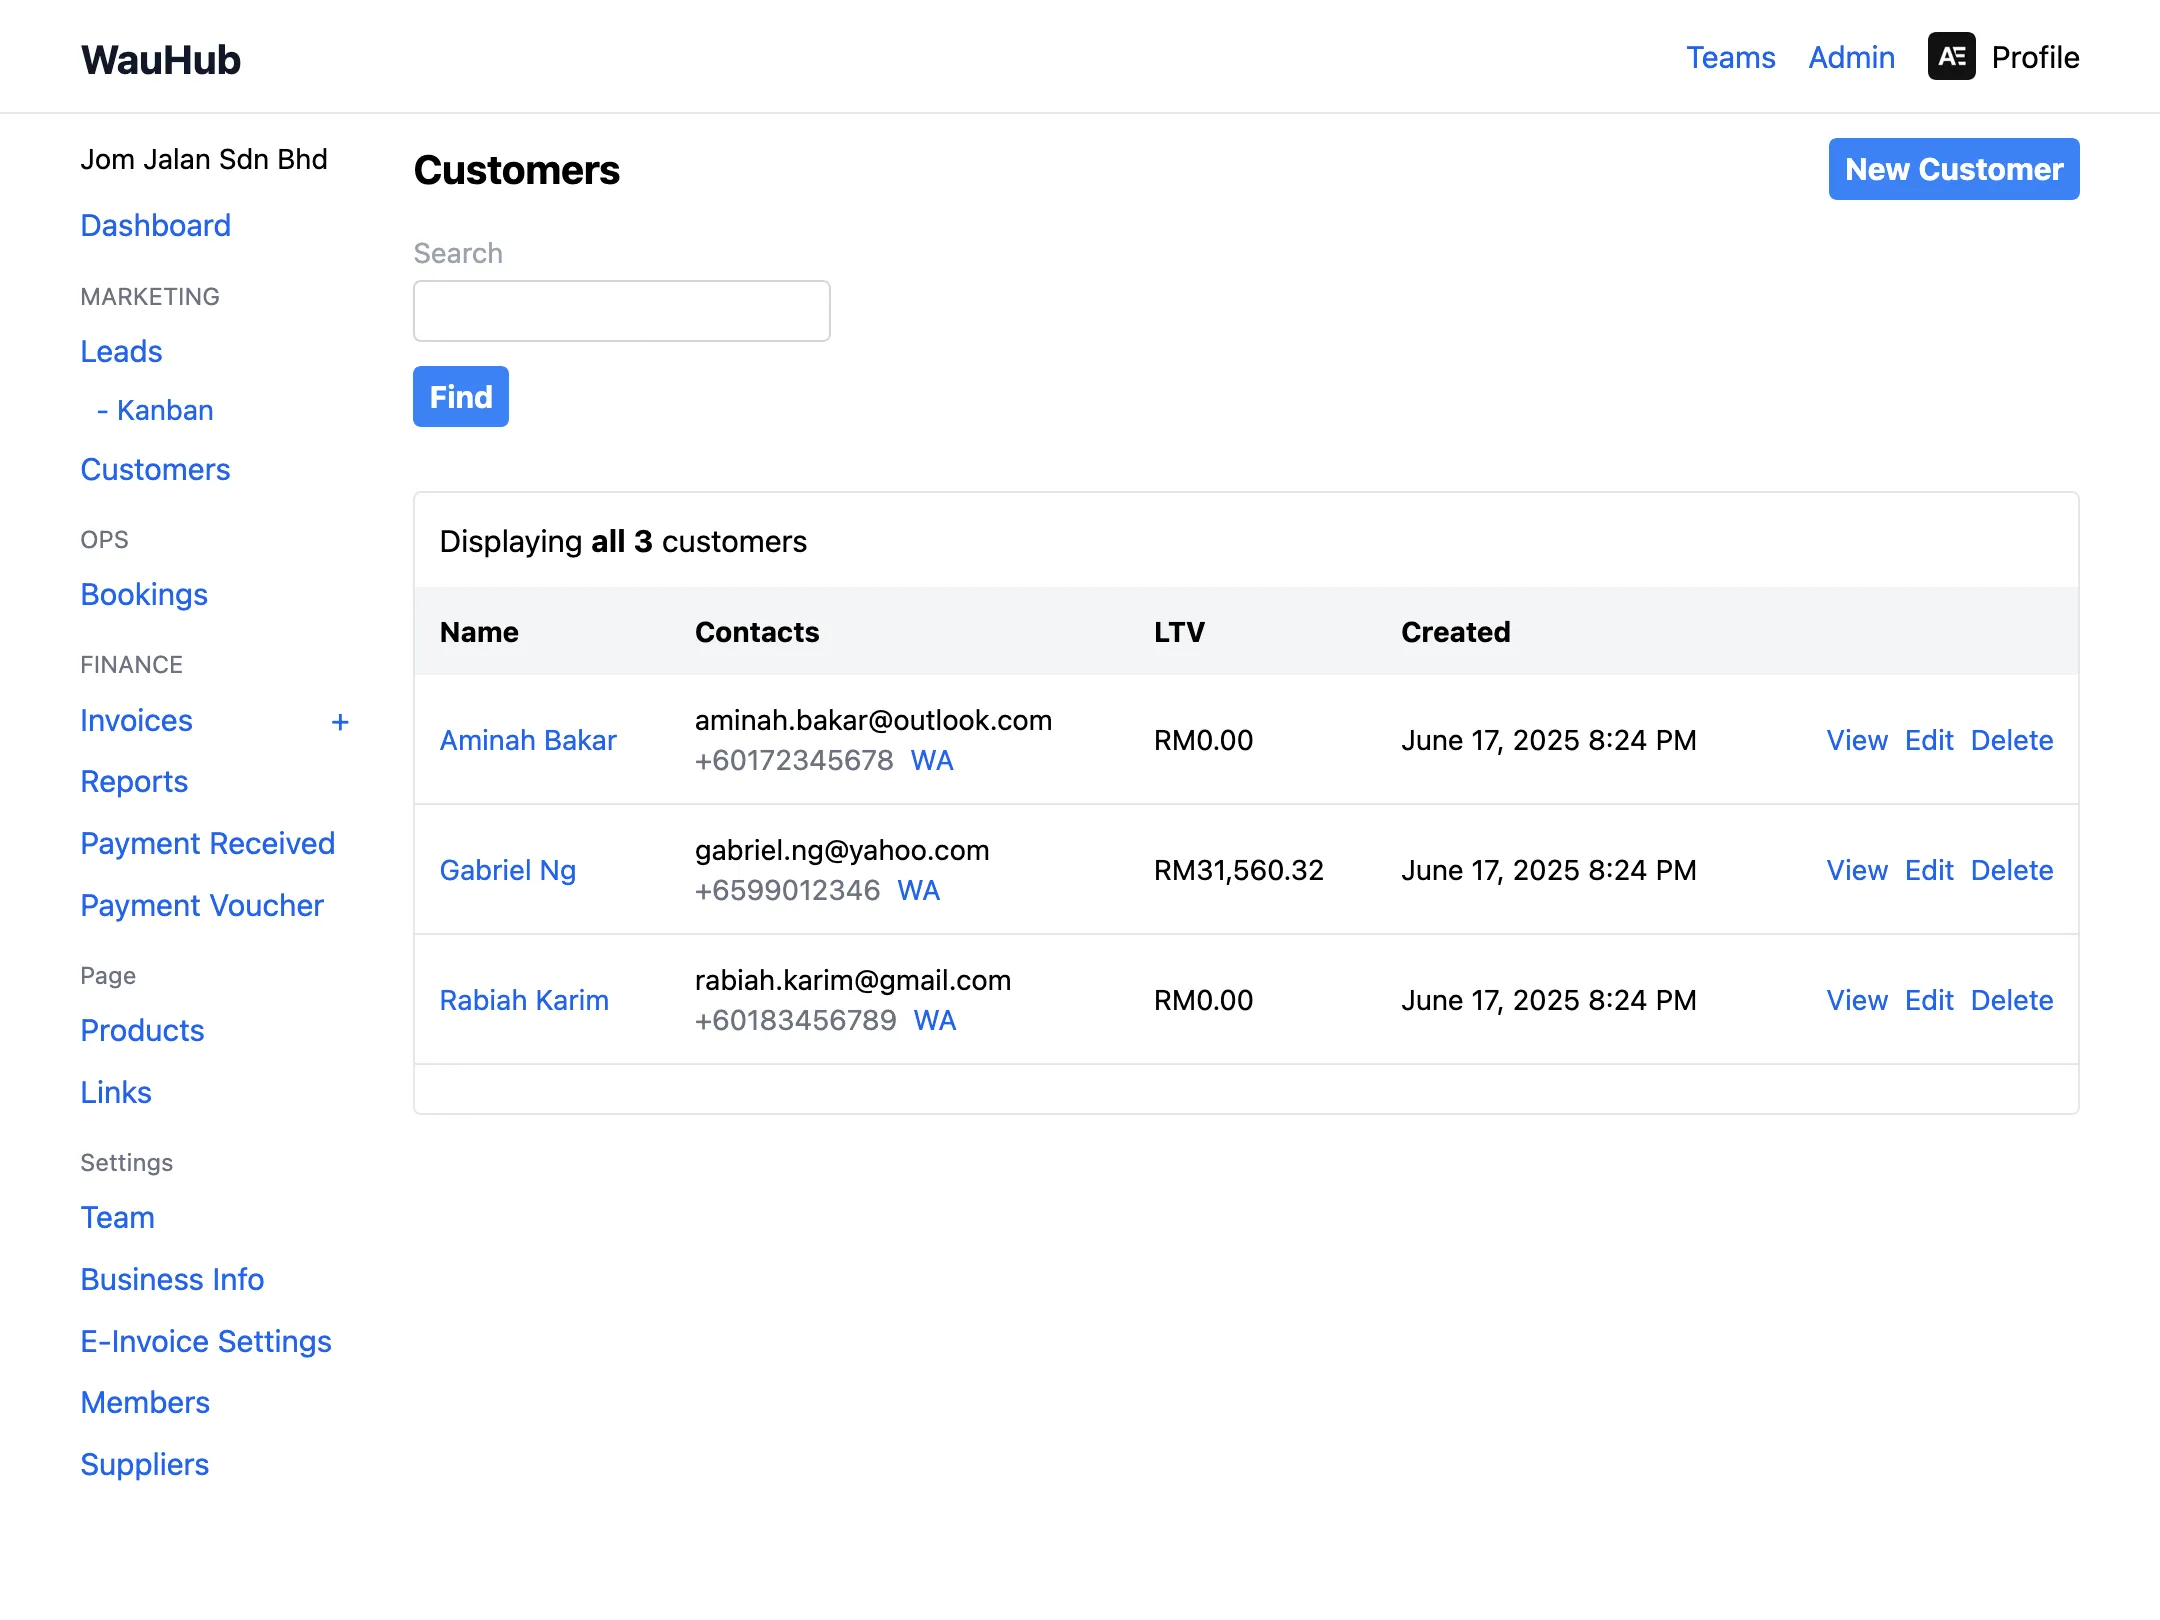The height and width of the screenshot is (1620, 2160).
Task: Click phone number +6599012346
Action: pos(787,891)
